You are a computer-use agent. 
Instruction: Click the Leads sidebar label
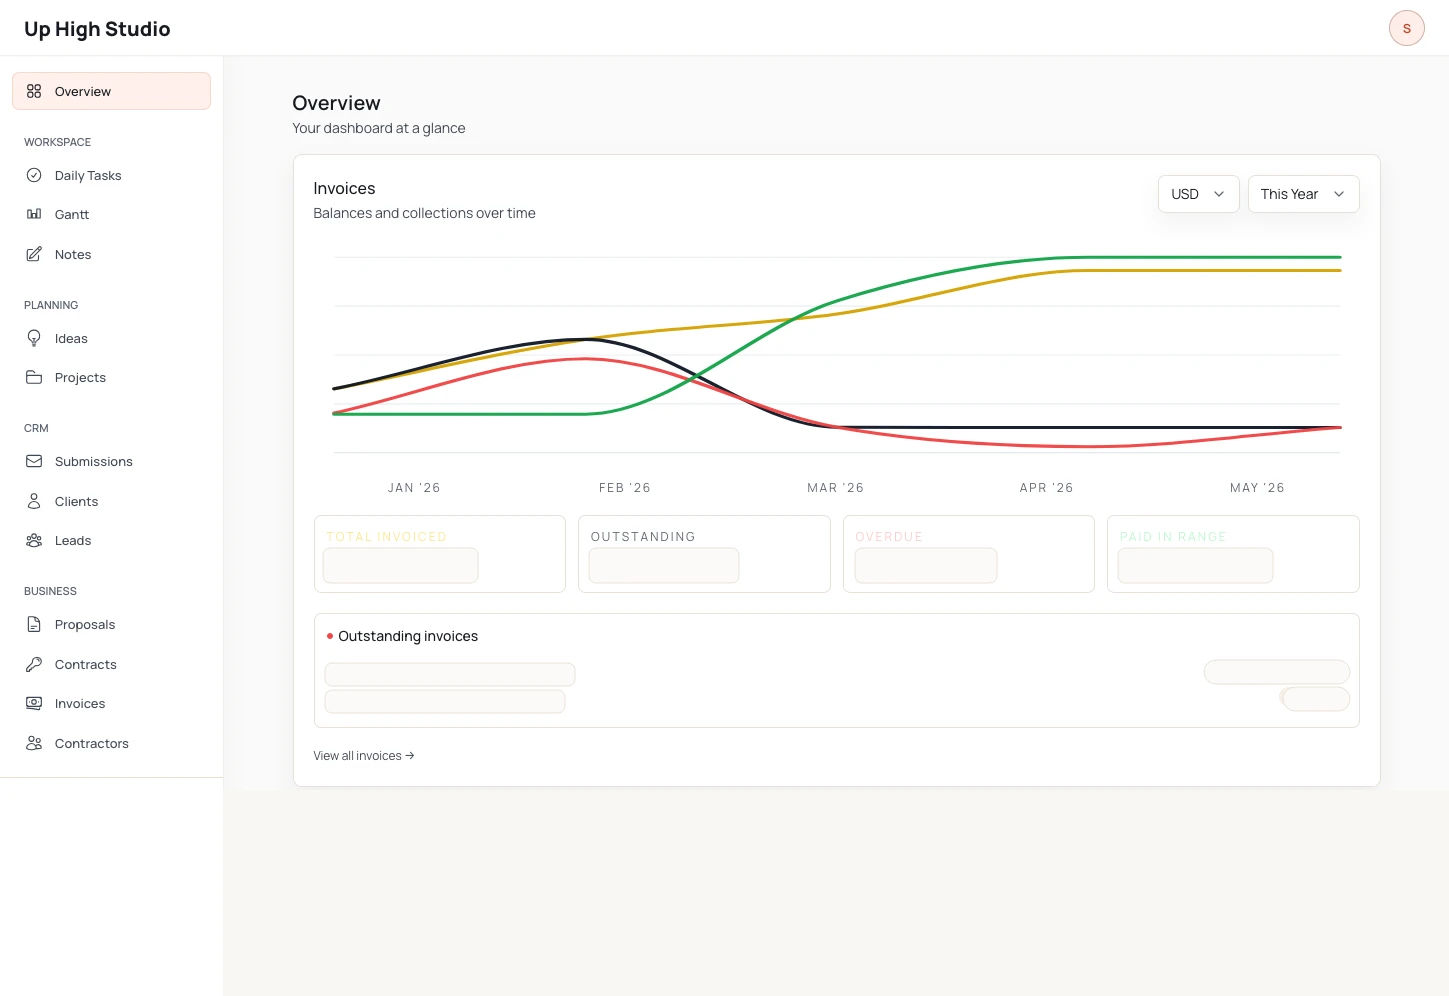(73, 540)
